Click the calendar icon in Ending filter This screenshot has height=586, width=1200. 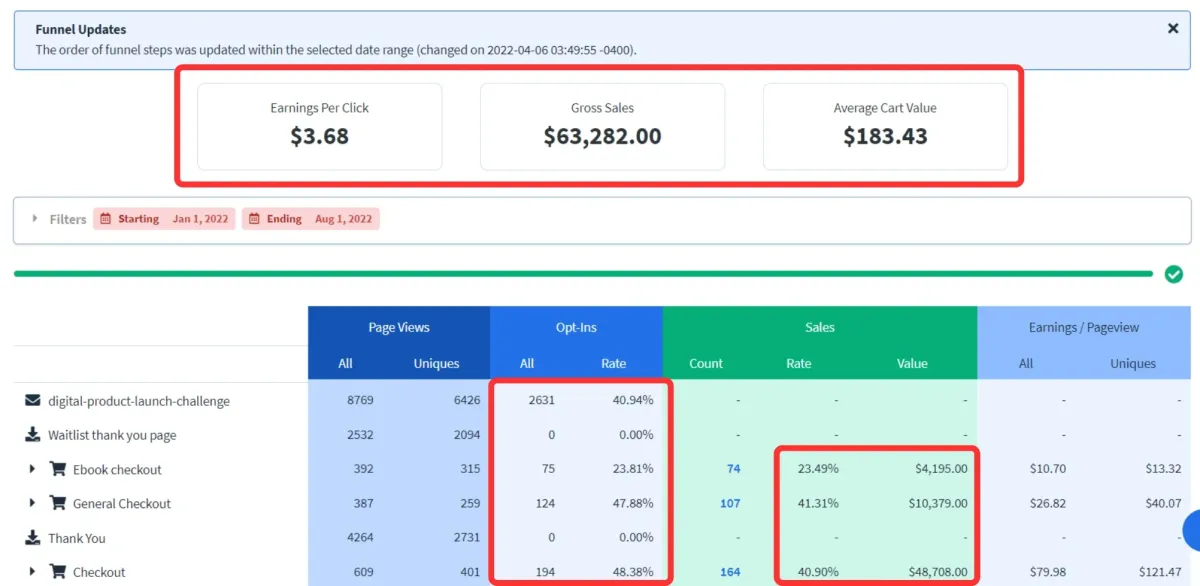tap(254, 219)
